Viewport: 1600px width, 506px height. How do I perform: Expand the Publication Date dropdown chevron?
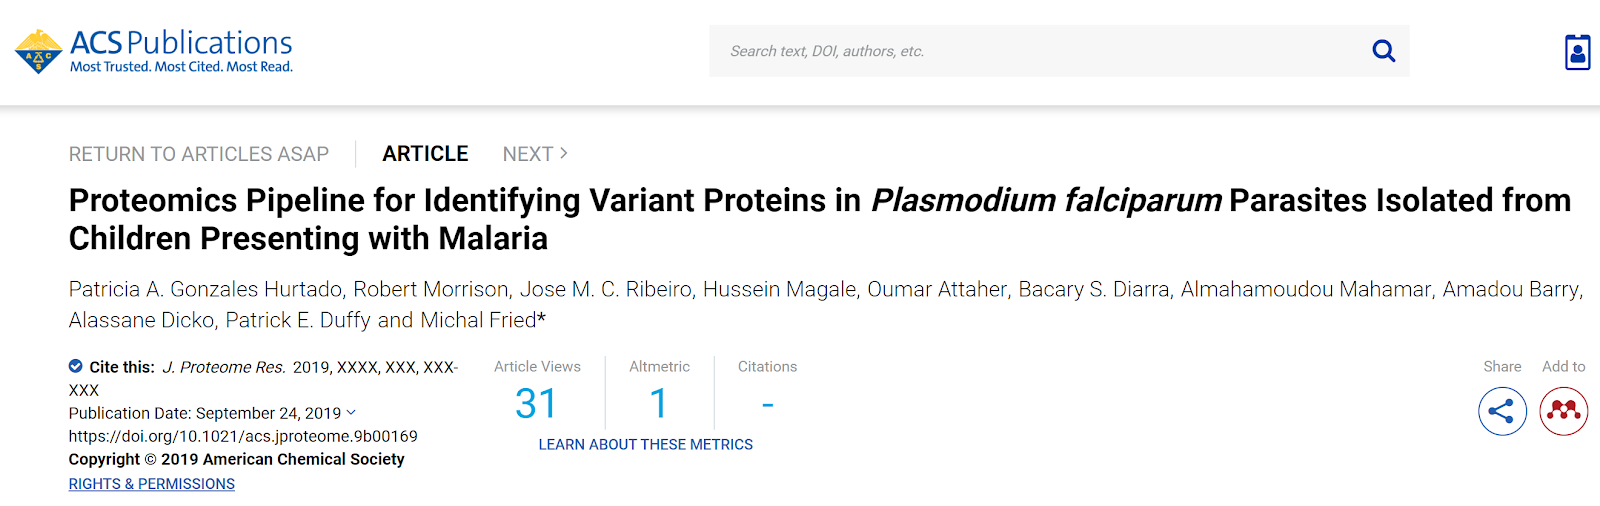351,412
